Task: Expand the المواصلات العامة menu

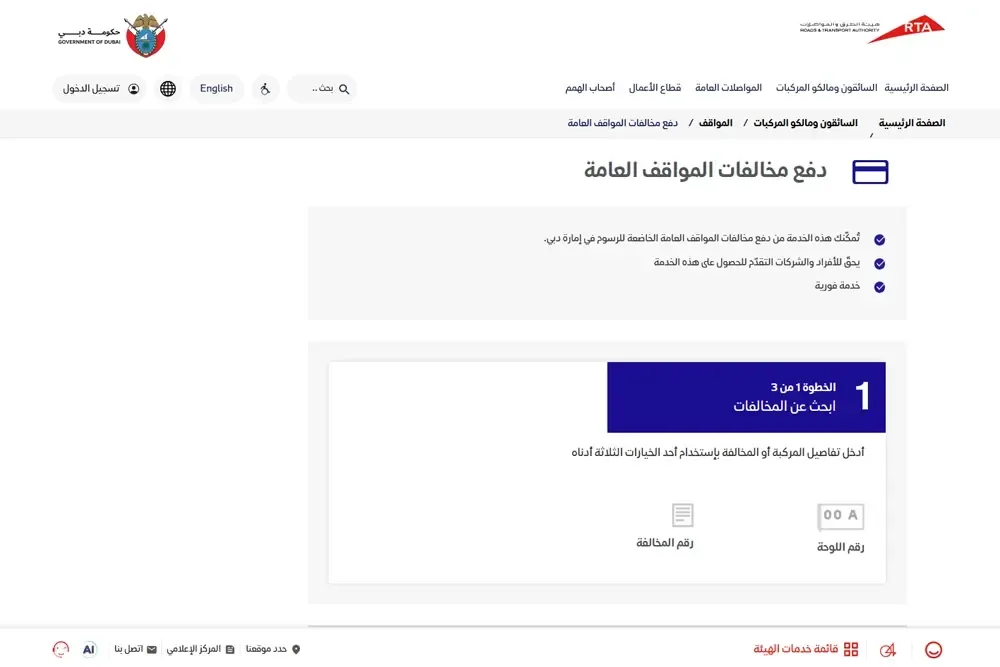Action: (728, 87)
